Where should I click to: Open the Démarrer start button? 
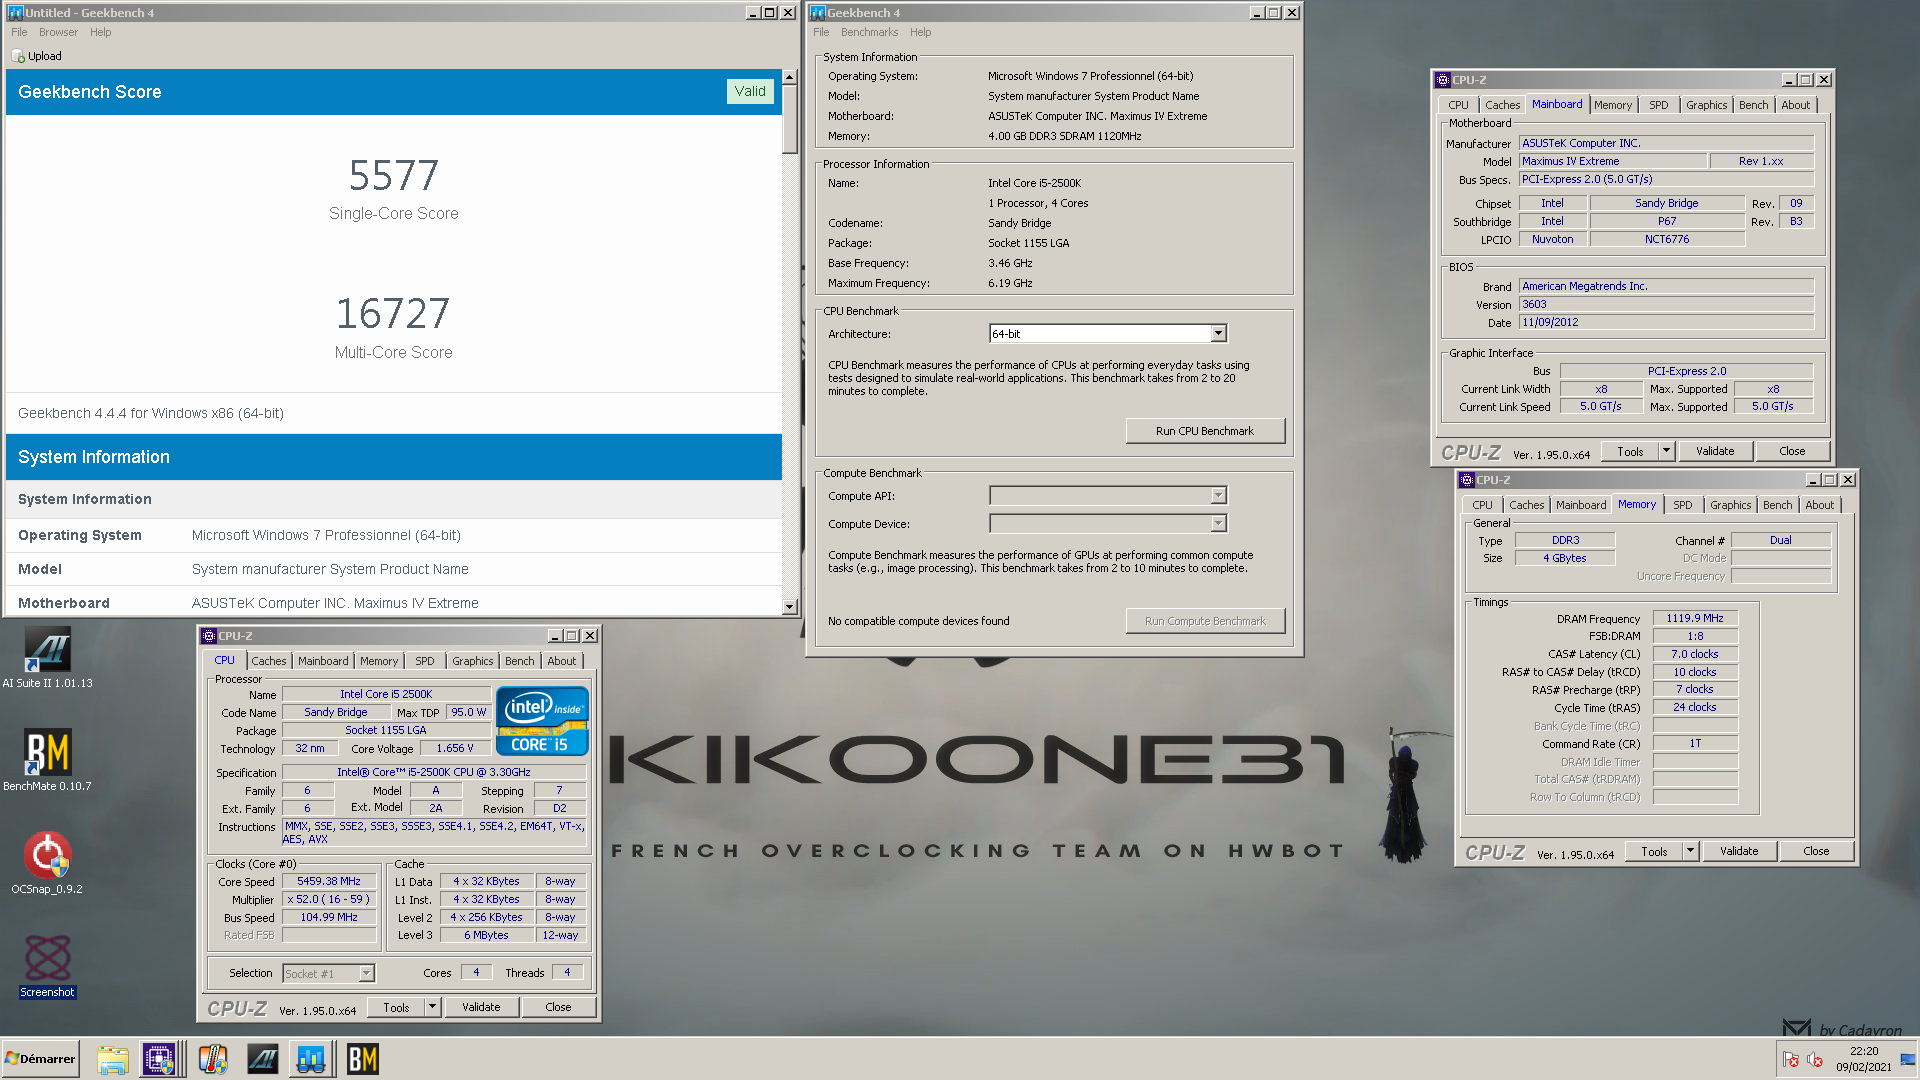(x=40, y=1059)
